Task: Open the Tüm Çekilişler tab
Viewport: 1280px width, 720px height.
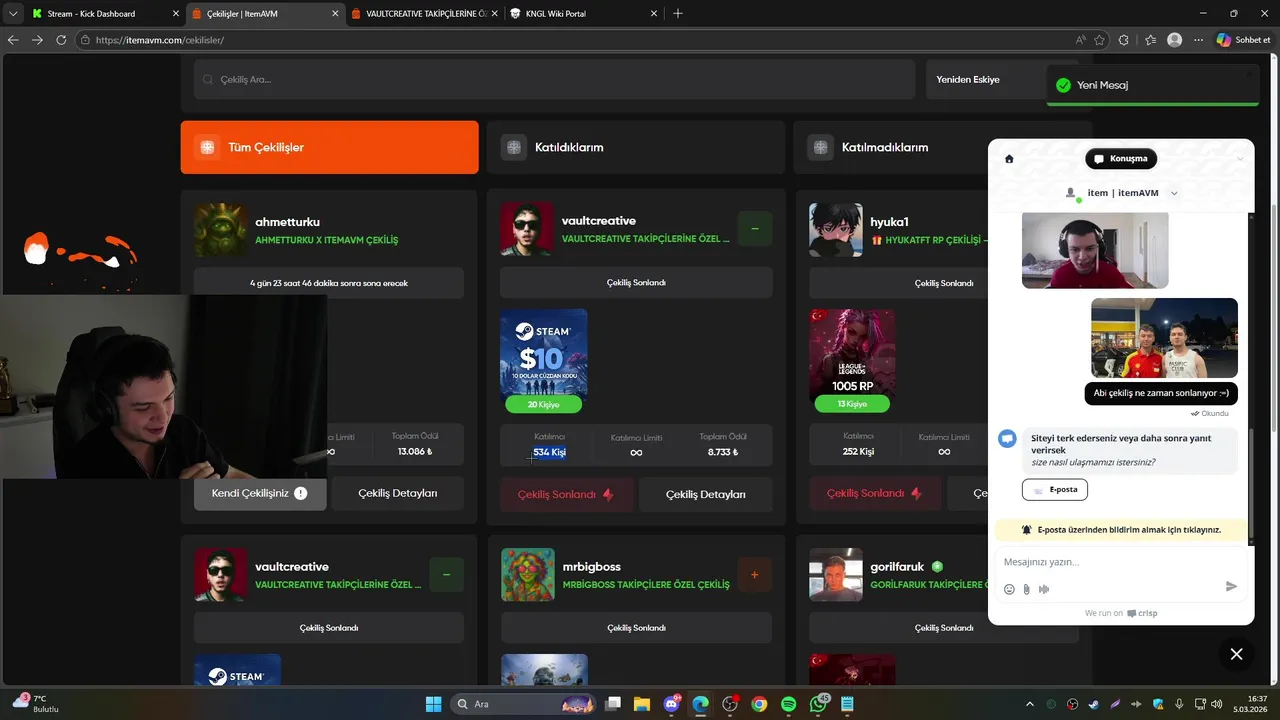Action: (329, 147)
